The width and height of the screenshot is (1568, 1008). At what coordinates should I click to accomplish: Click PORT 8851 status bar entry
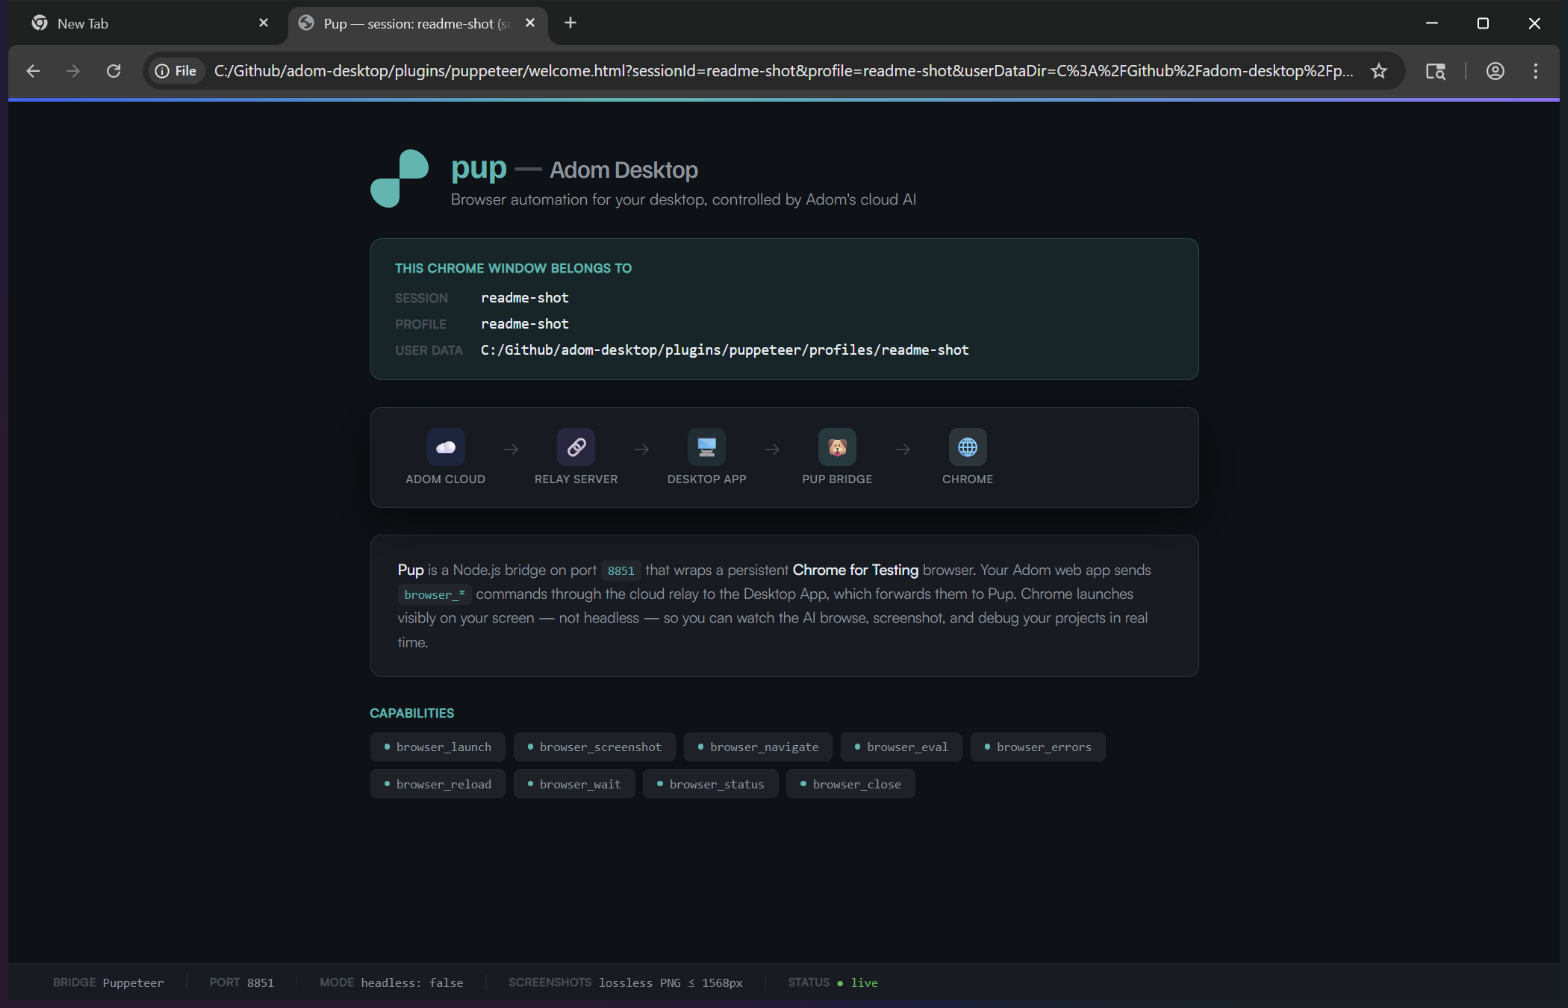tap(241, 983)
